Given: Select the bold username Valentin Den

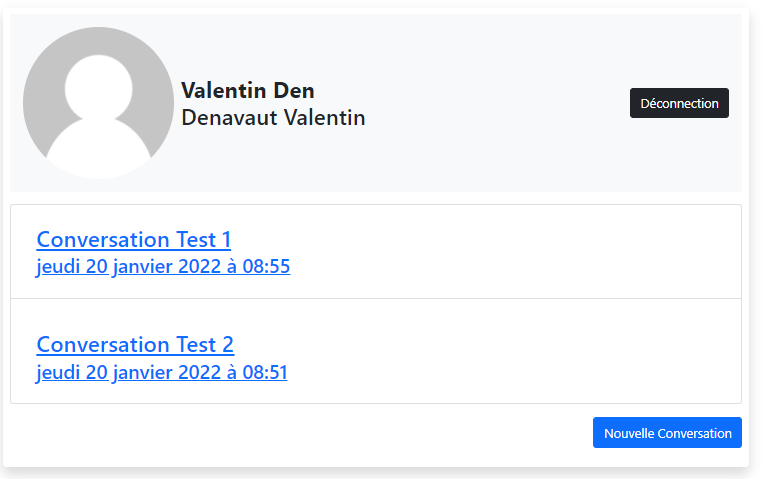Looking at the screenshot, I should tap(248, 91).
